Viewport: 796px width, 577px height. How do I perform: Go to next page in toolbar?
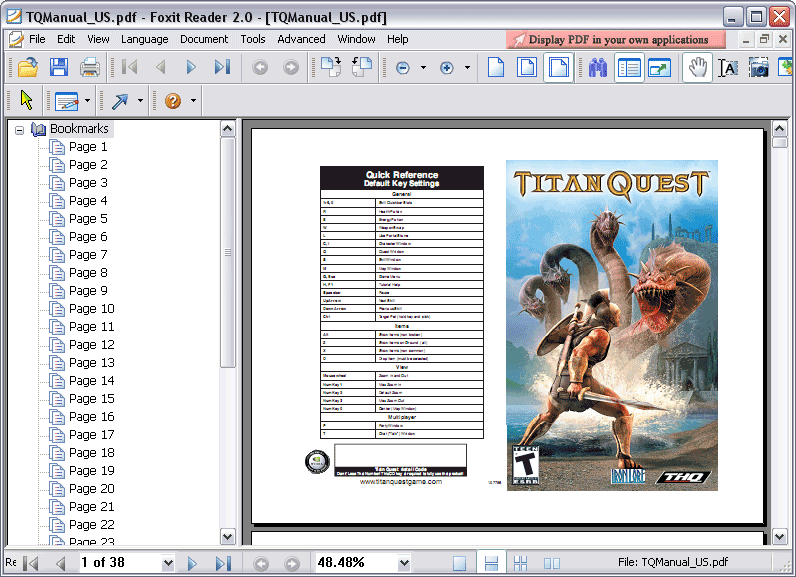191,68
